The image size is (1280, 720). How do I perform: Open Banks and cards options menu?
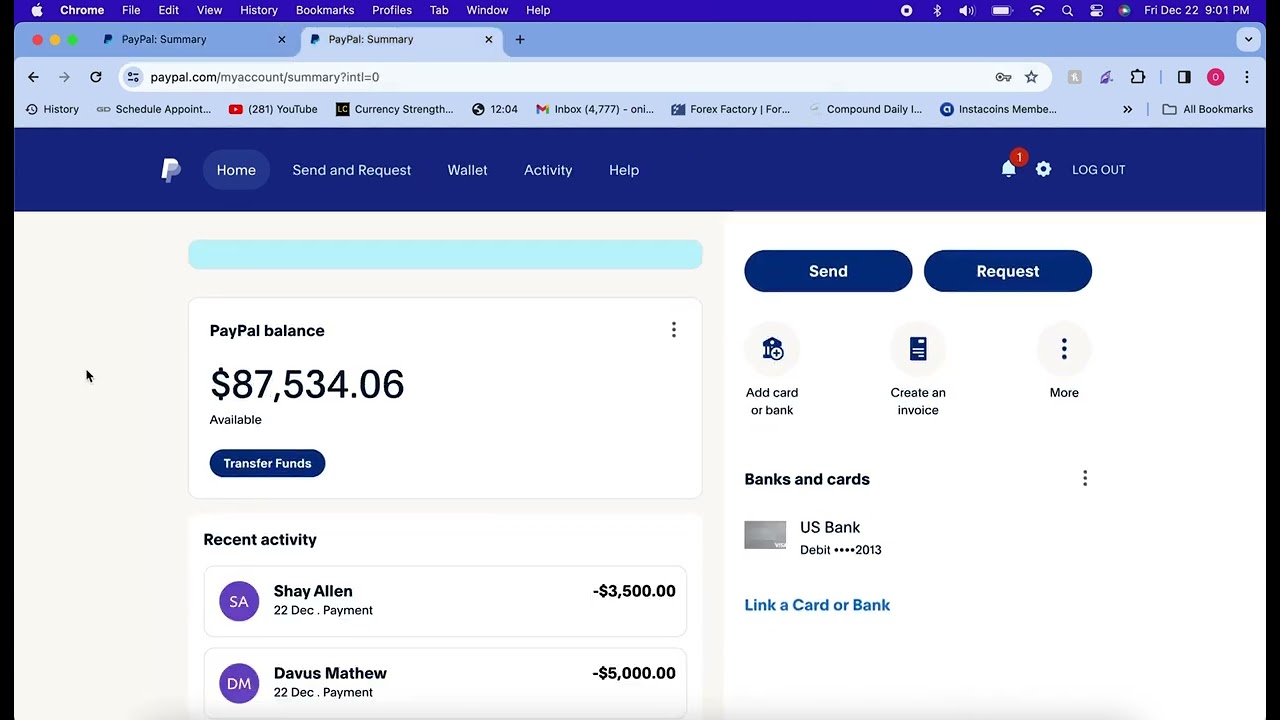click(x=1085, y=478)
